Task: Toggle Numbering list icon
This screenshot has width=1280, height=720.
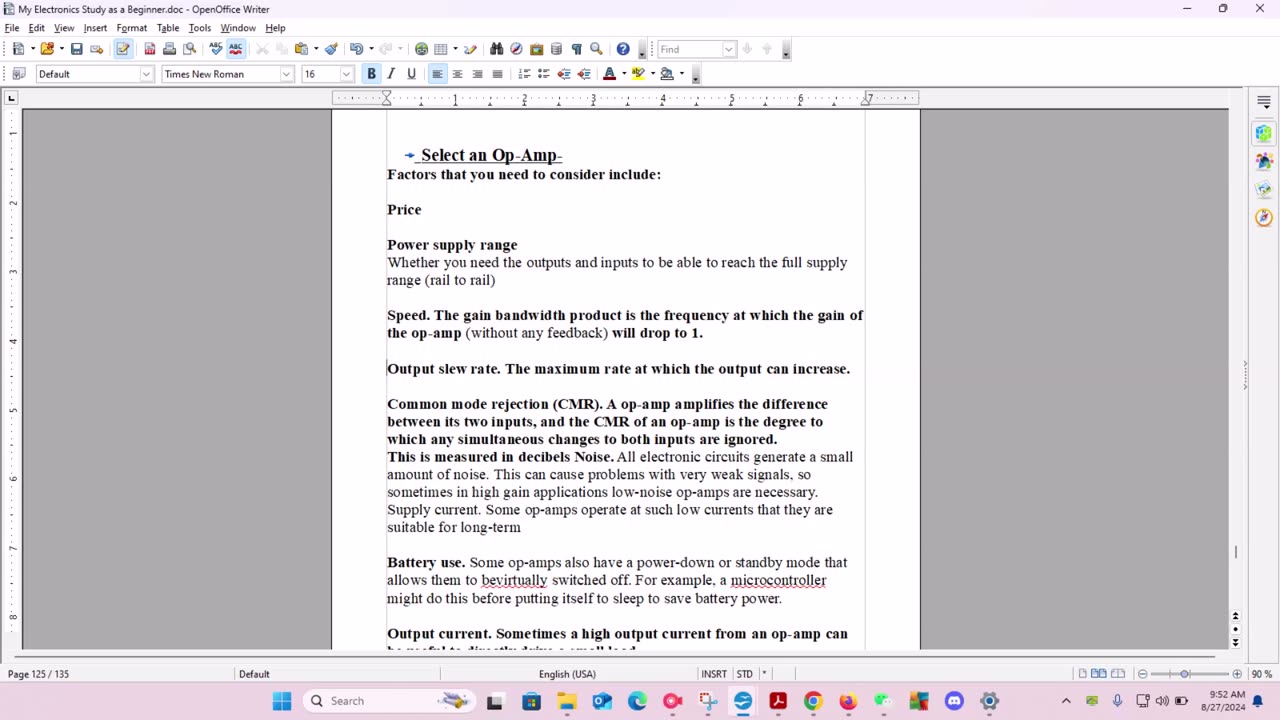Action: coord(524,74)
